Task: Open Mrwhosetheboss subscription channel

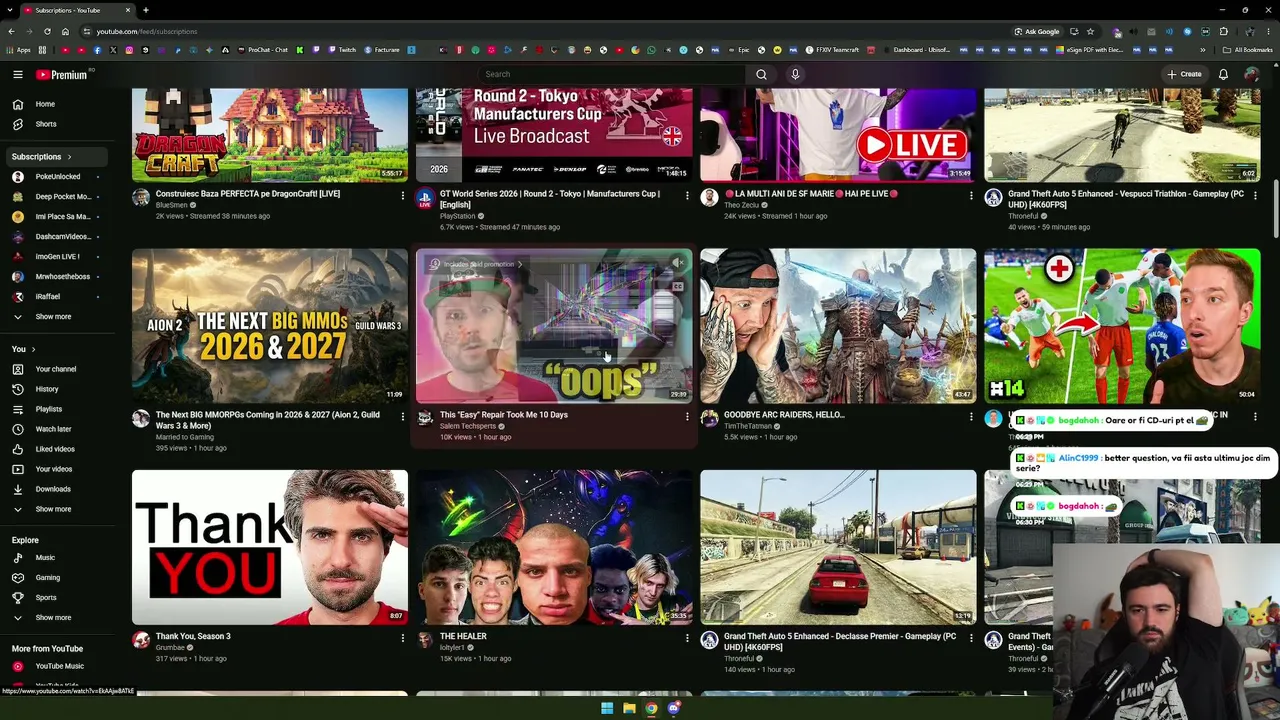Action: point(63,277)
